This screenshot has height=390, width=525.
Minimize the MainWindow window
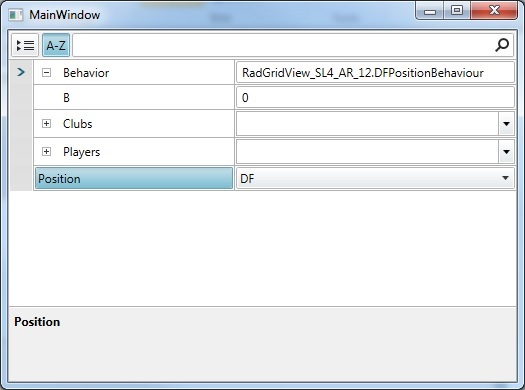(430, 11)
